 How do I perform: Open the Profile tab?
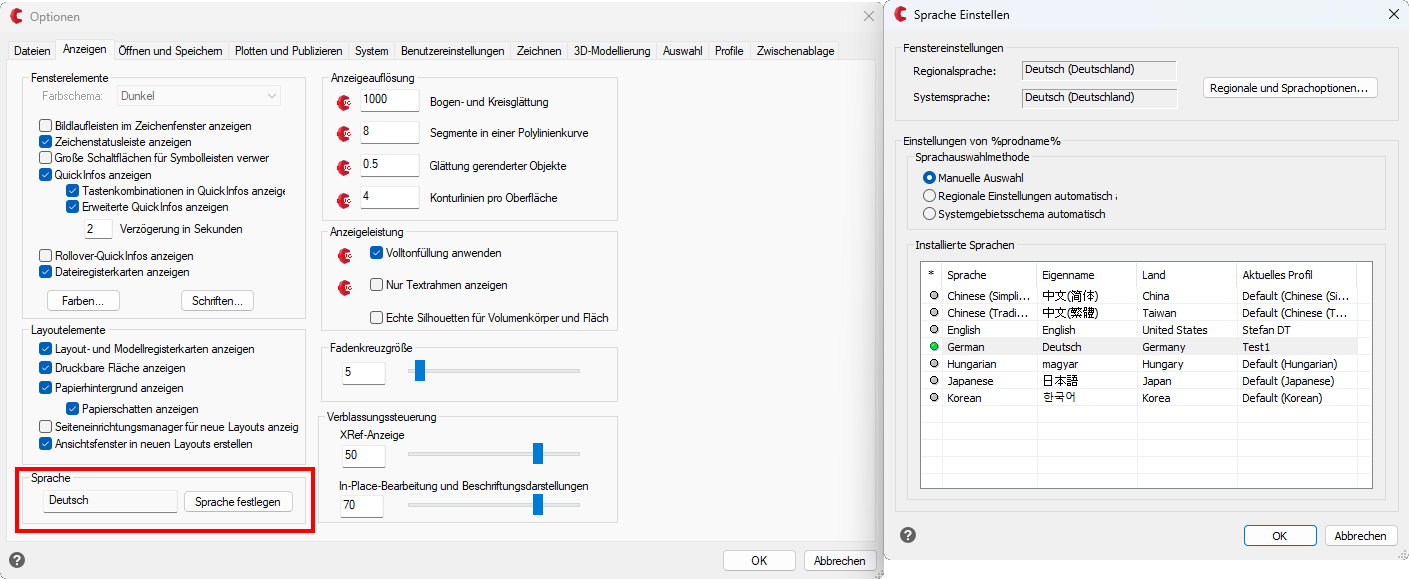pos(728,51)
